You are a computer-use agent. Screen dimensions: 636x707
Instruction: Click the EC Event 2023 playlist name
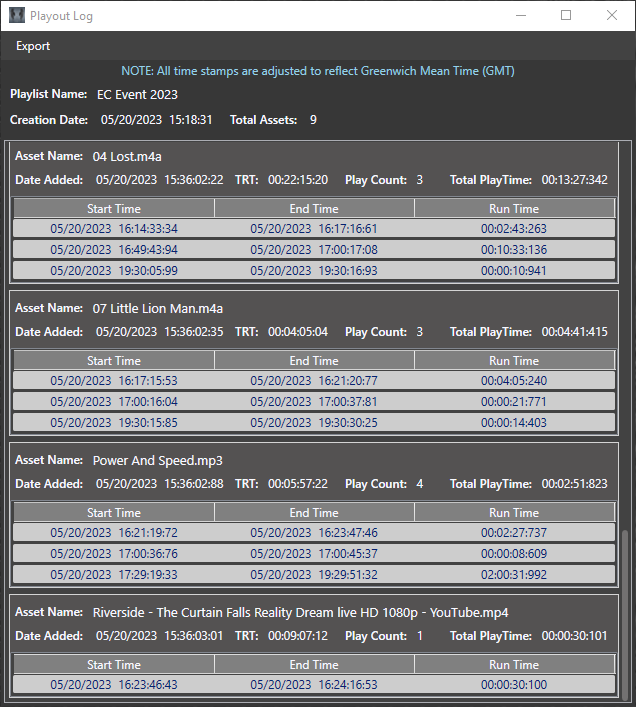(137, 95)
